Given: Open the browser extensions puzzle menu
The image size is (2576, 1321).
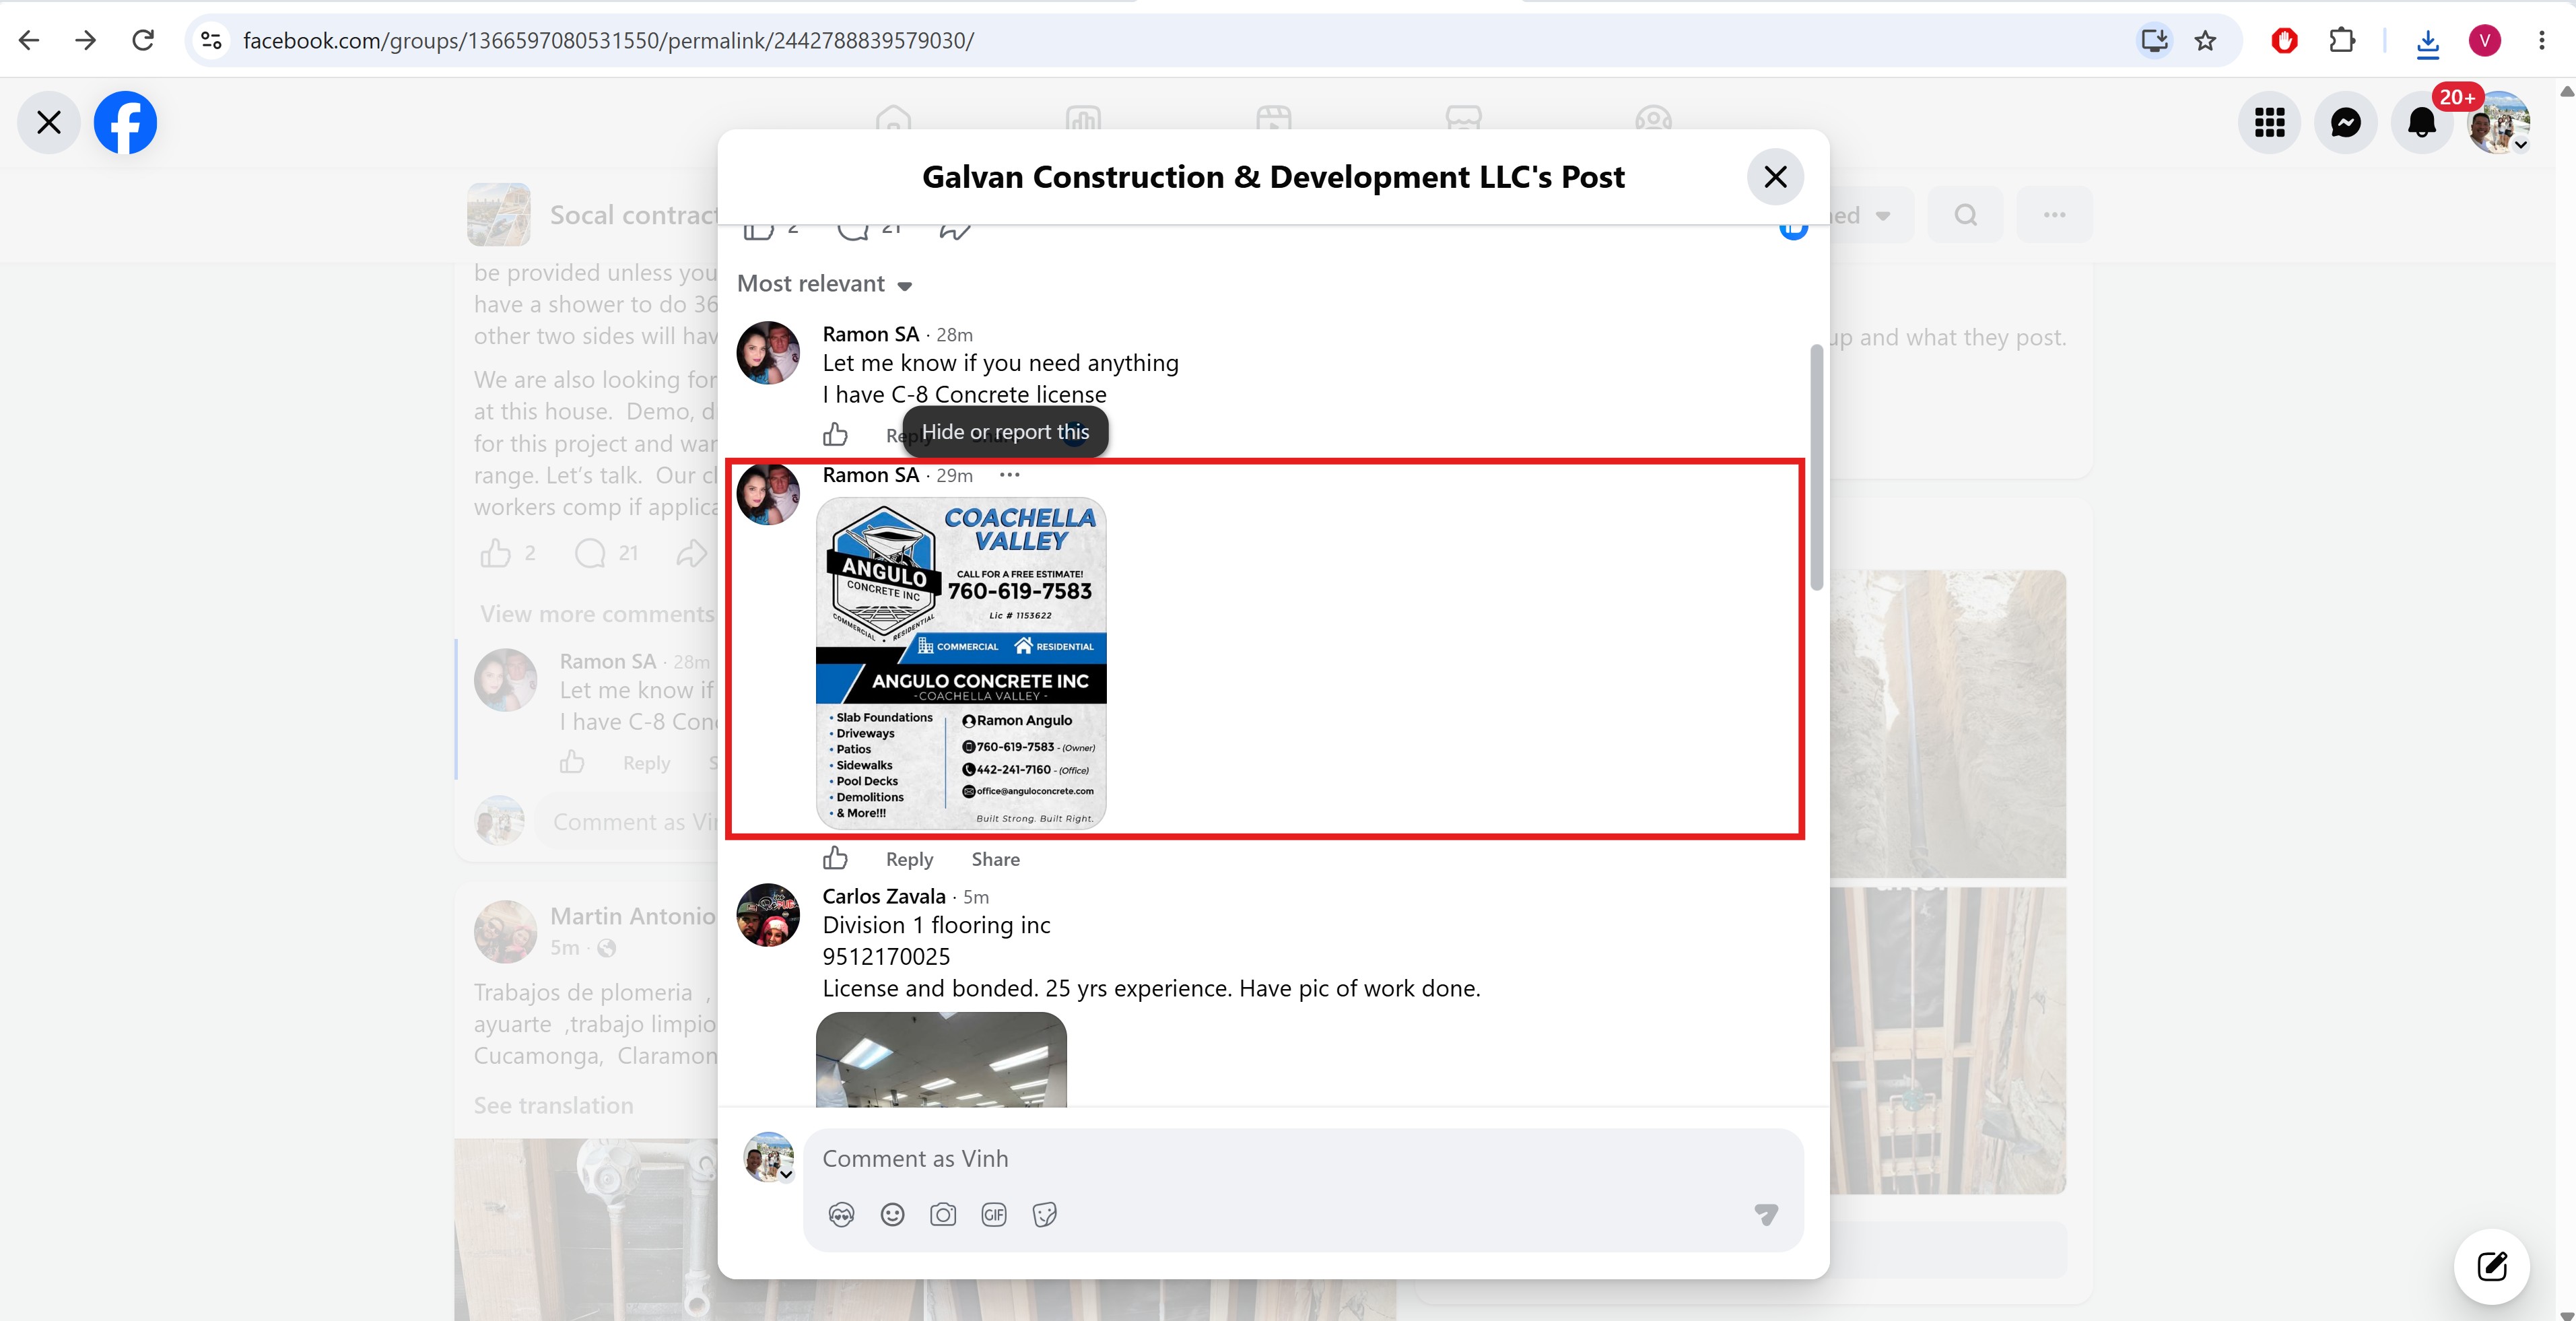Looking at the screenshot, I should tap(2341, 40).
